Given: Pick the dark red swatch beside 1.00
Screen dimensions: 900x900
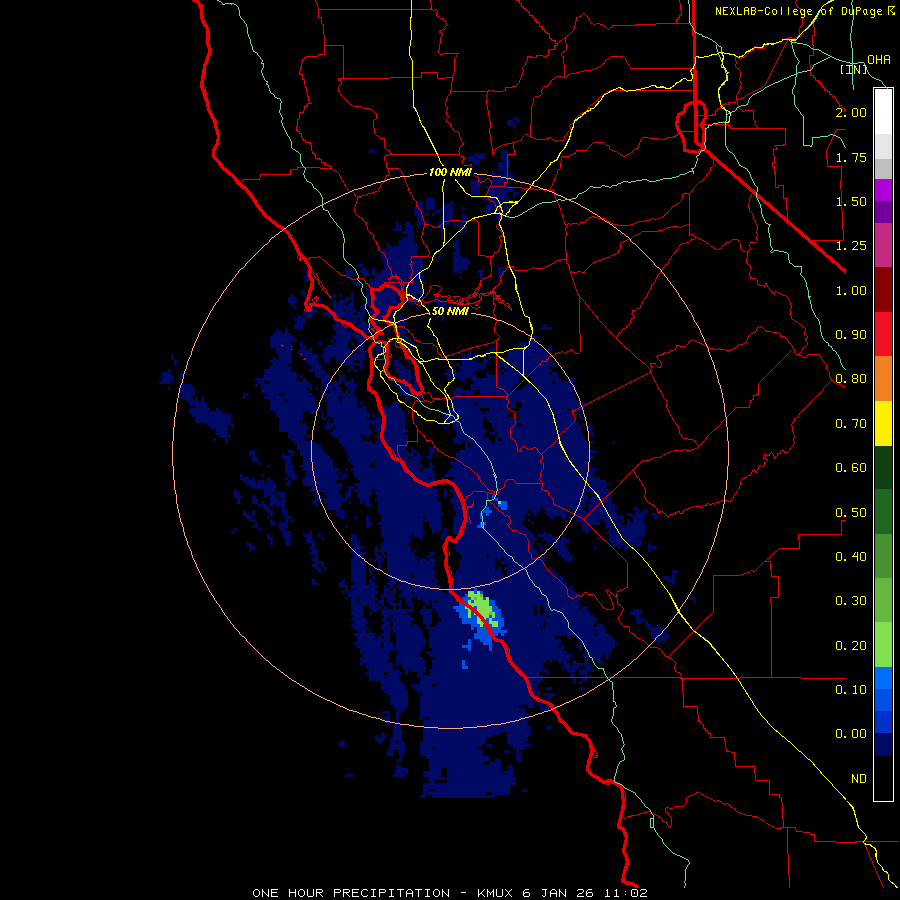Looking at the screenshot, I should click(x=883, y=290).
